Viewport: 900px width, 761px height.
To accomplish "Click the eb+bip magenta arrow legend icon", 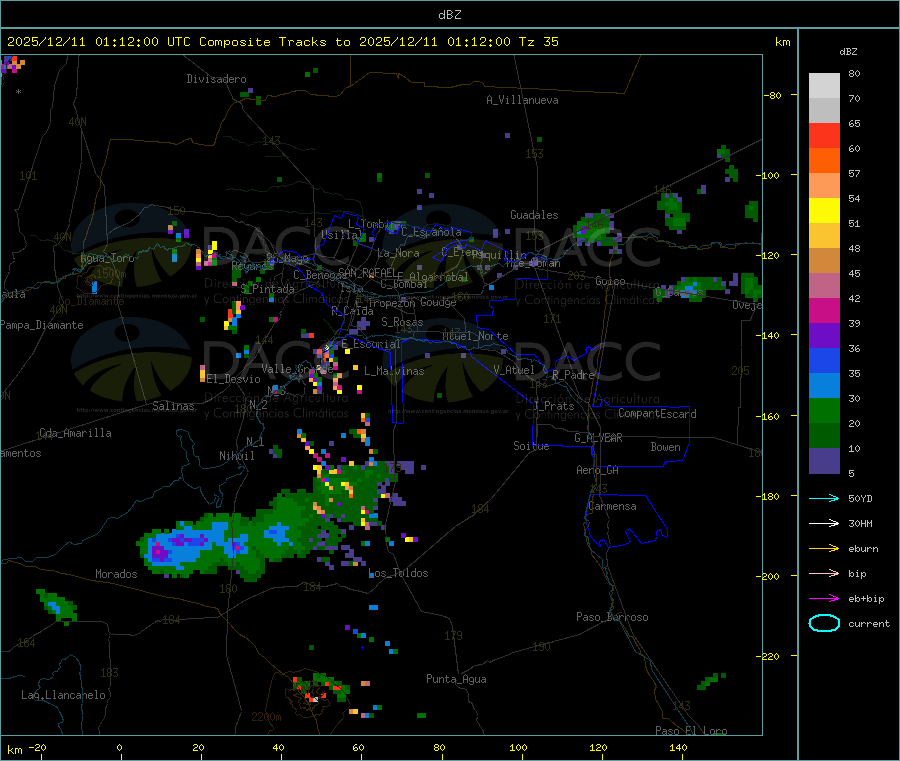I will click(824, 599).
